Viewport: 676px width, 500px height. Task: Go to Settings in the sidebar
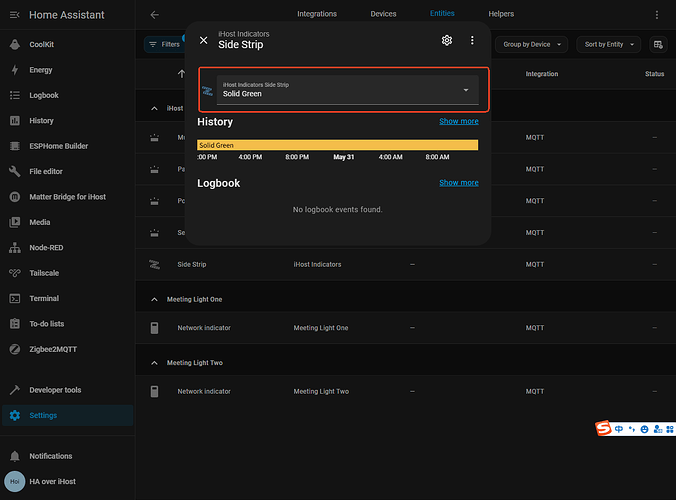68,416
